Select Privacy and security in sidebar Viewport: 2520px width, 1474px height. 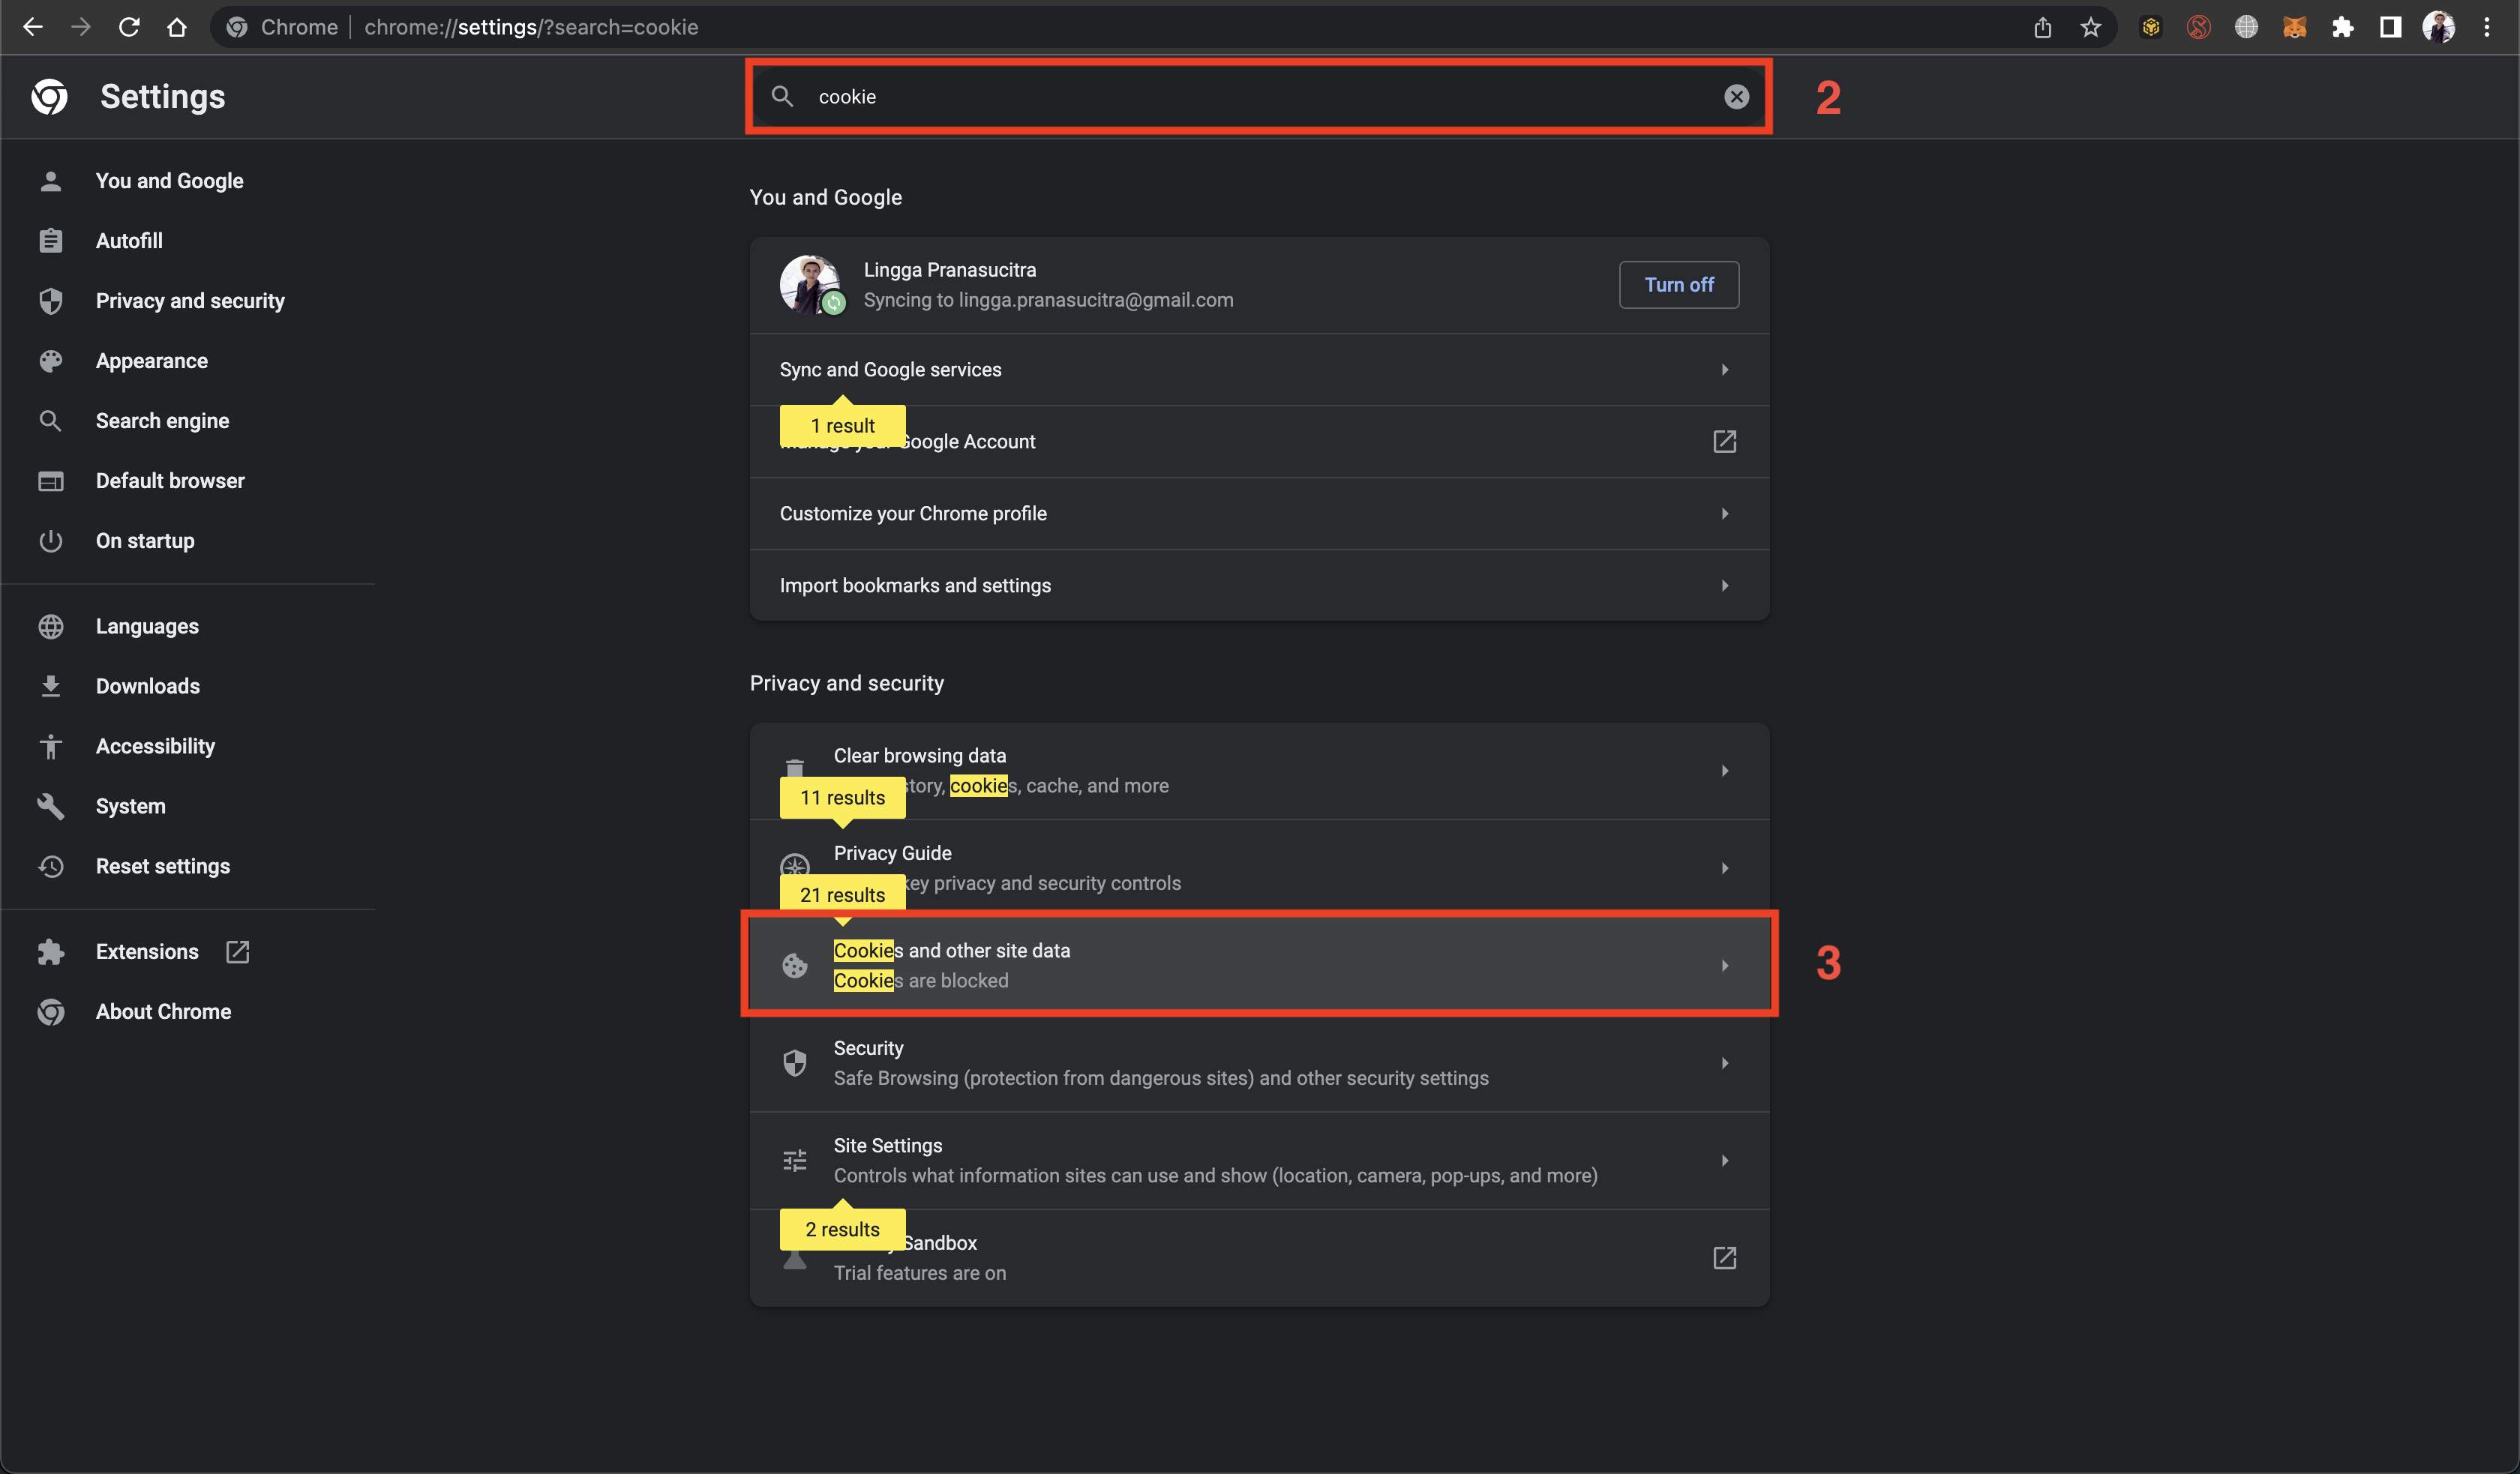click(x=190, y=301)
